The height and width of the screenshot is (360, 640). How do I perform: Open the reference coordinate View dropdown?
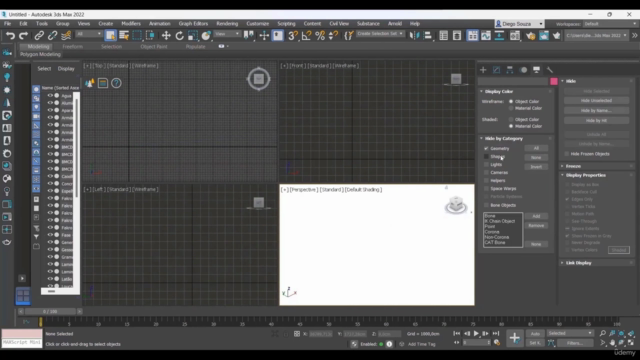click(x=227, y=34)
